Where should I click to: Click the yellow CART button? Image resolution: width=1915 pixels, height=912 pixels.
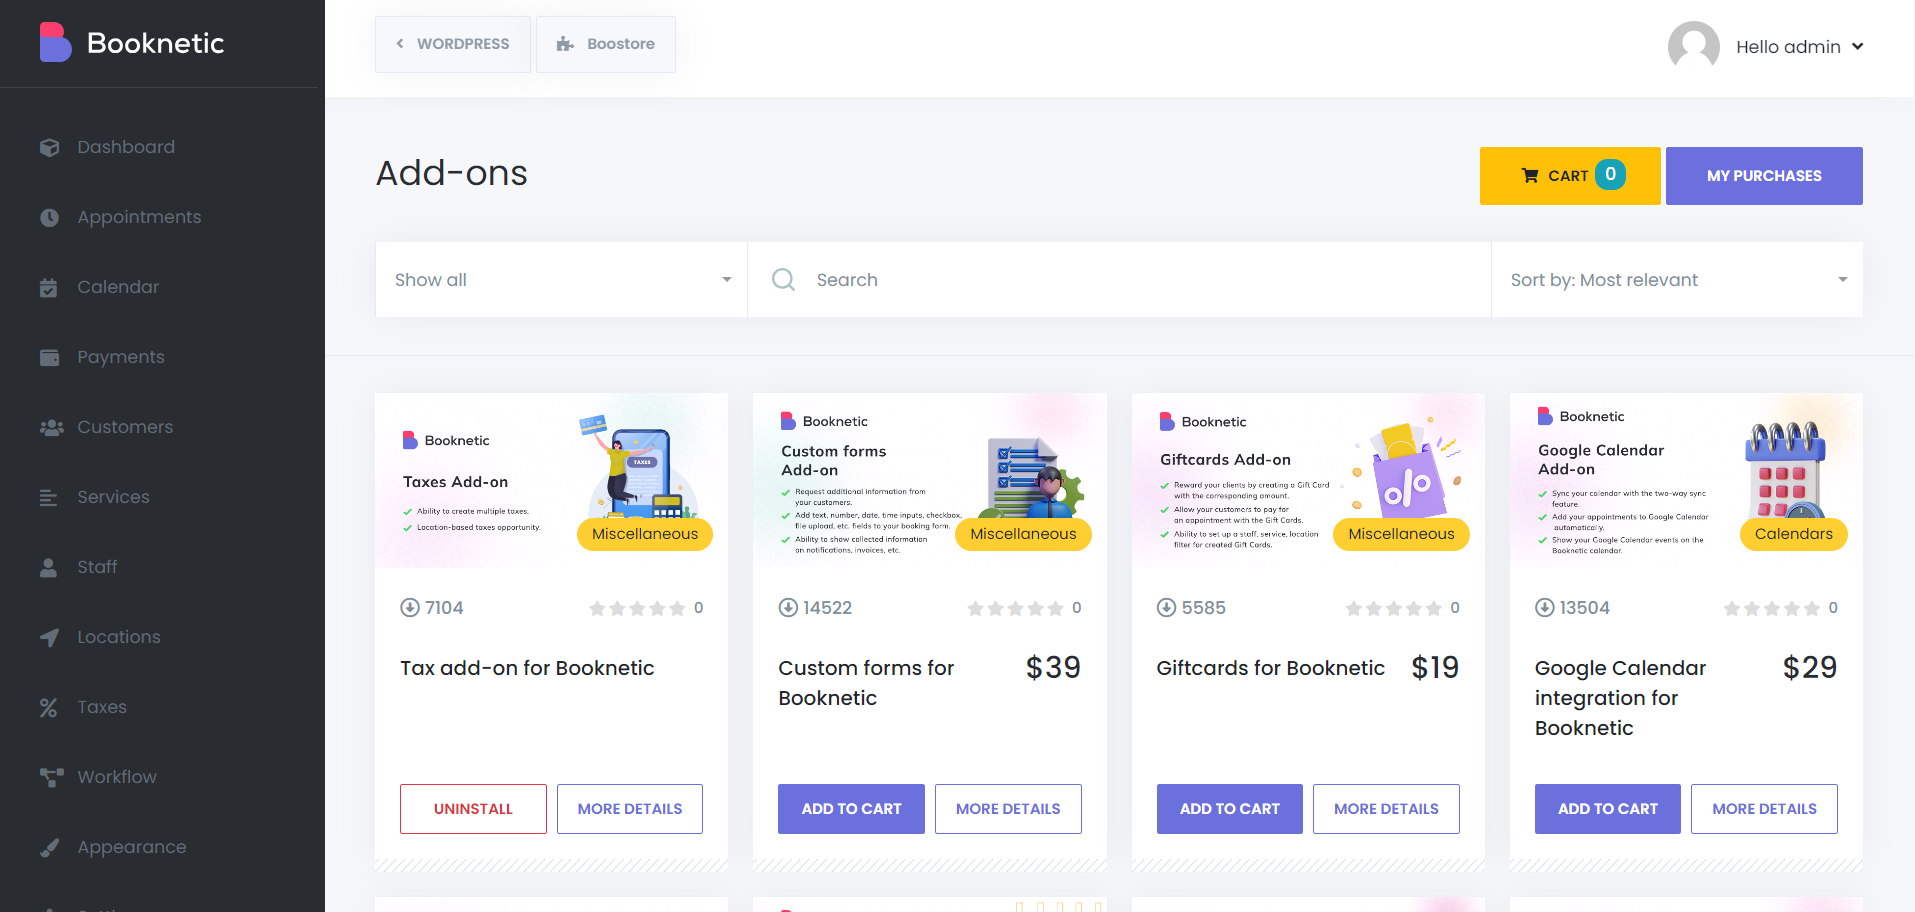1569,175
